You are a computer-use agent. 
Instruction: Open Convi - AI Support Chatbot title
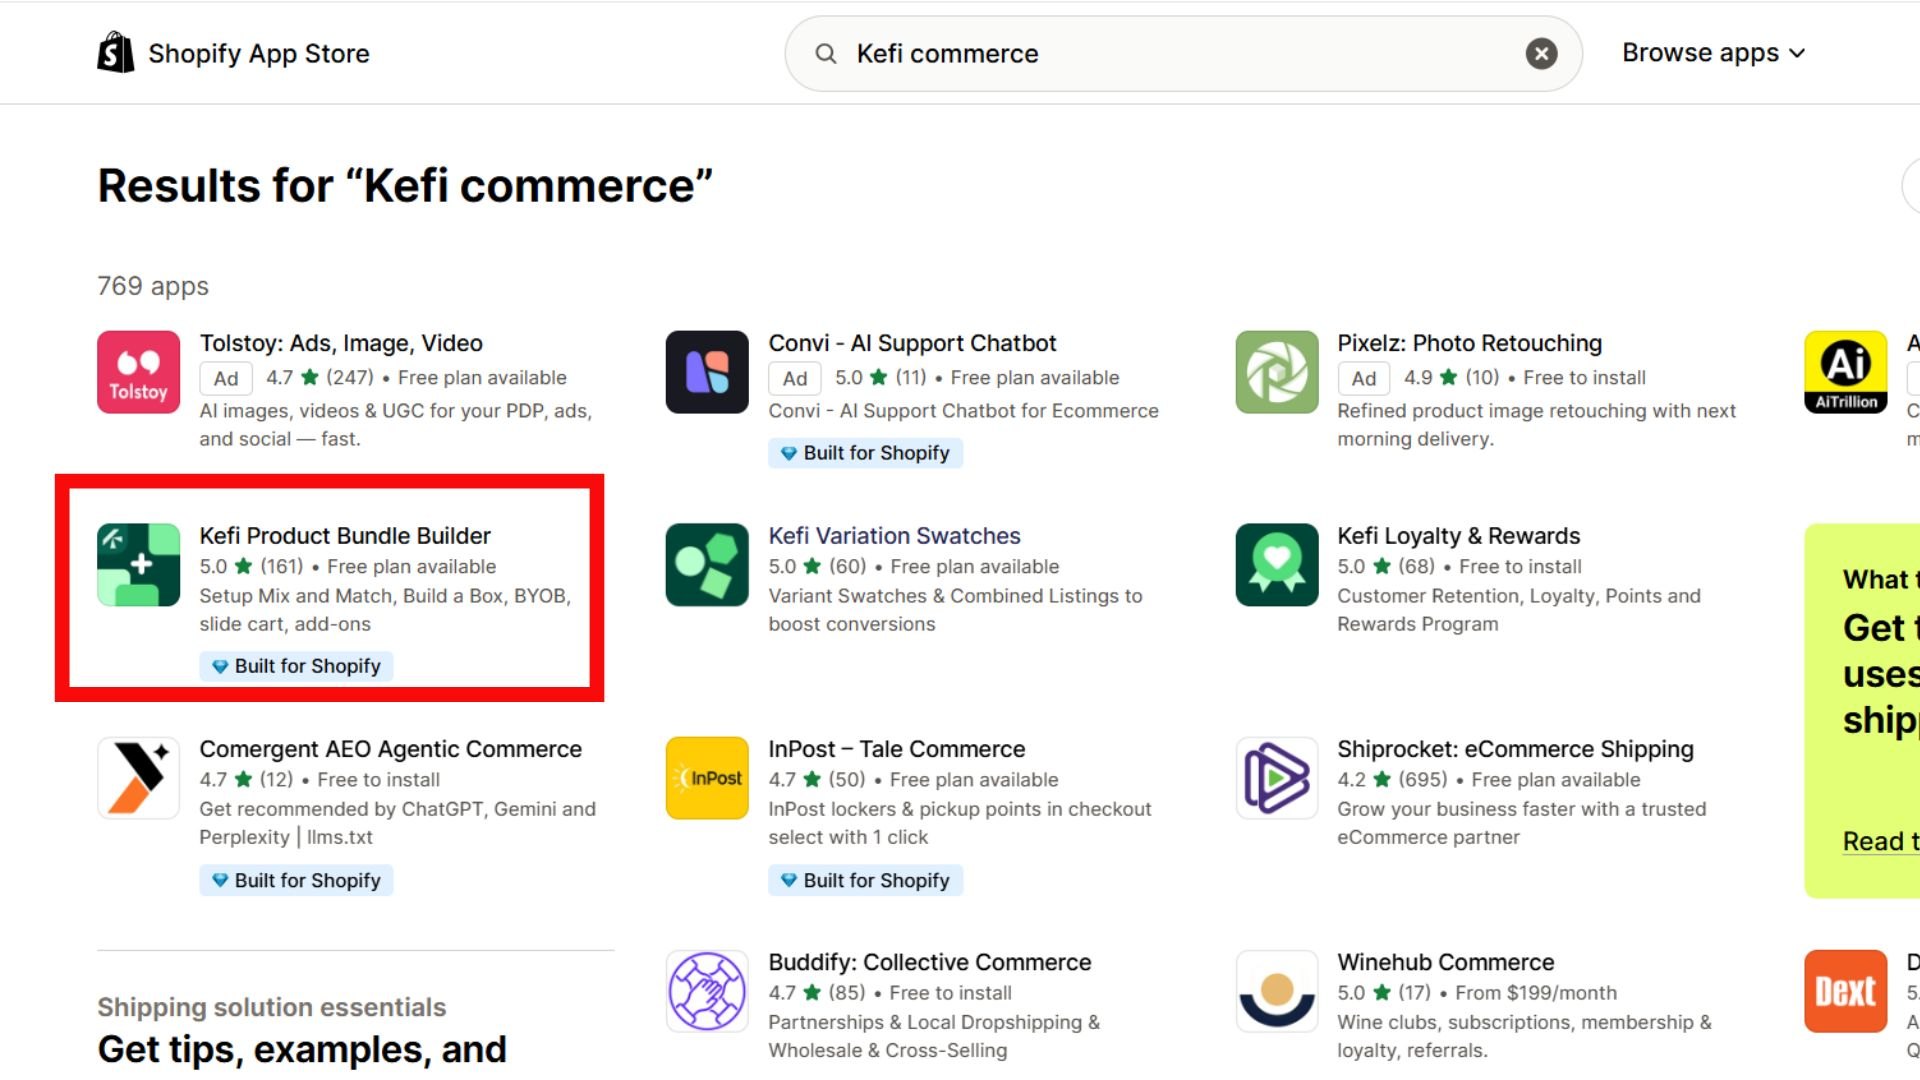[x=912, y=343]
